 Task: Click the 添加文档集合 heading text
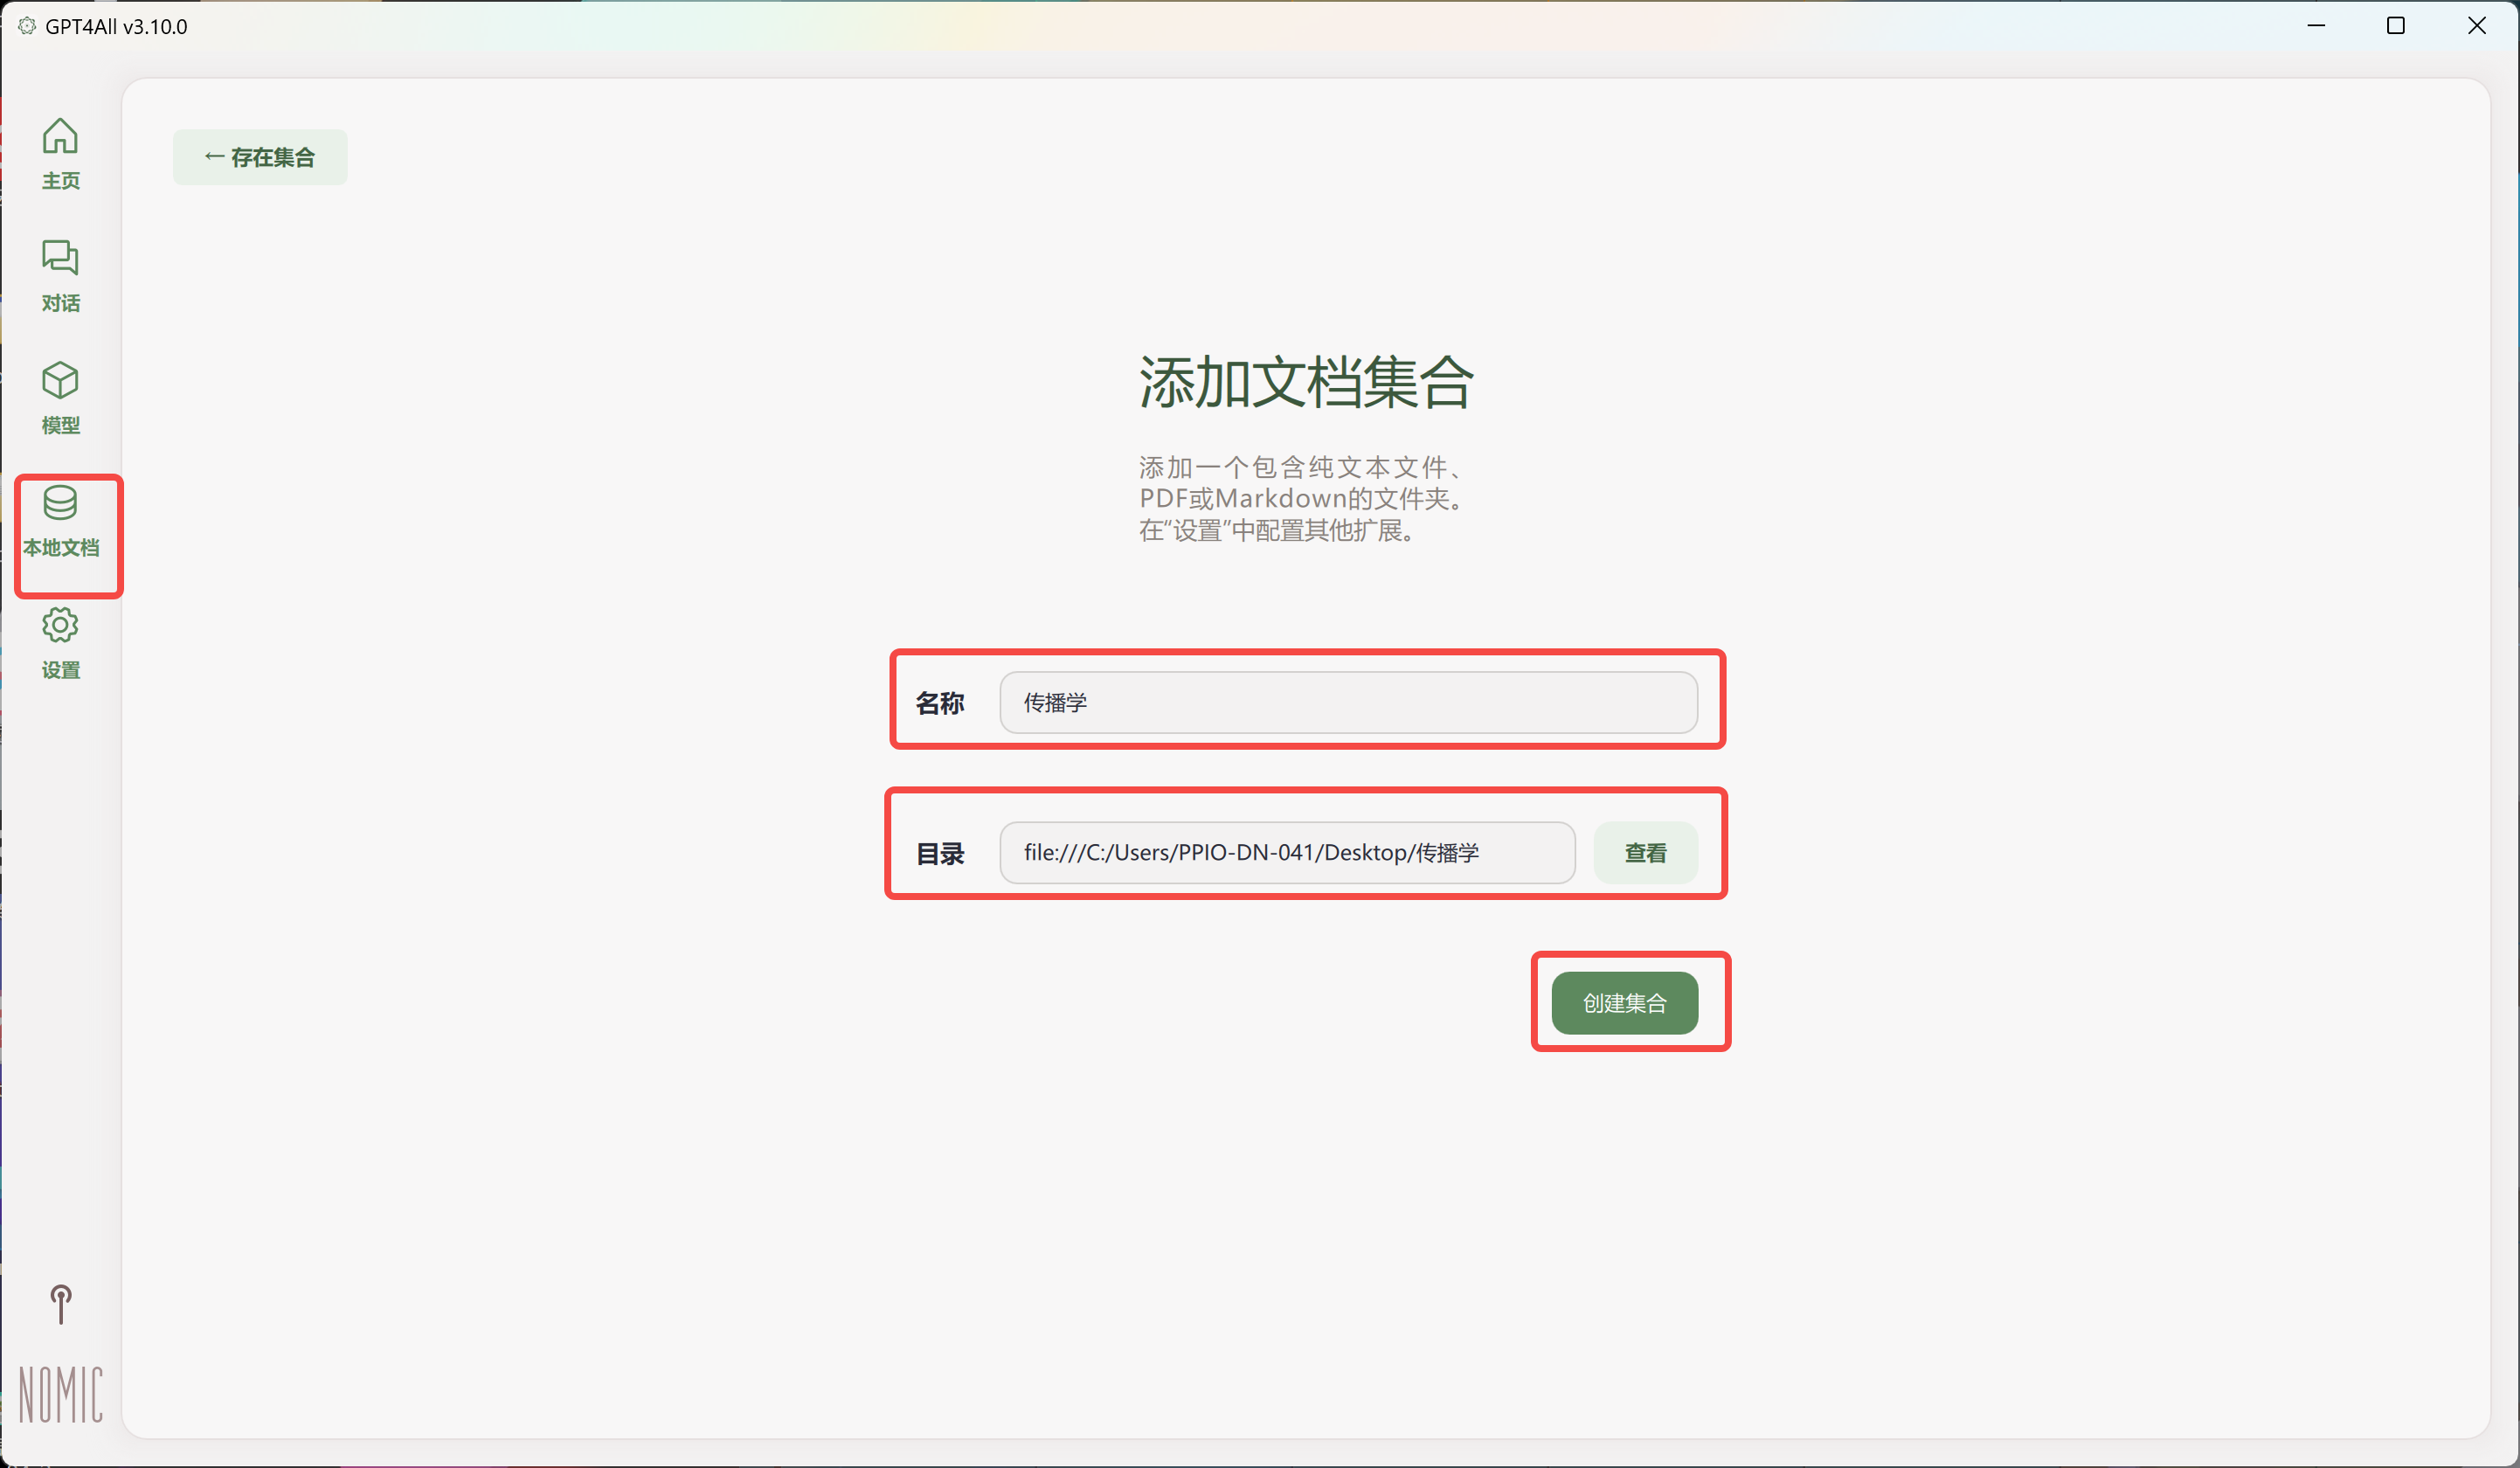[1306, 382]
